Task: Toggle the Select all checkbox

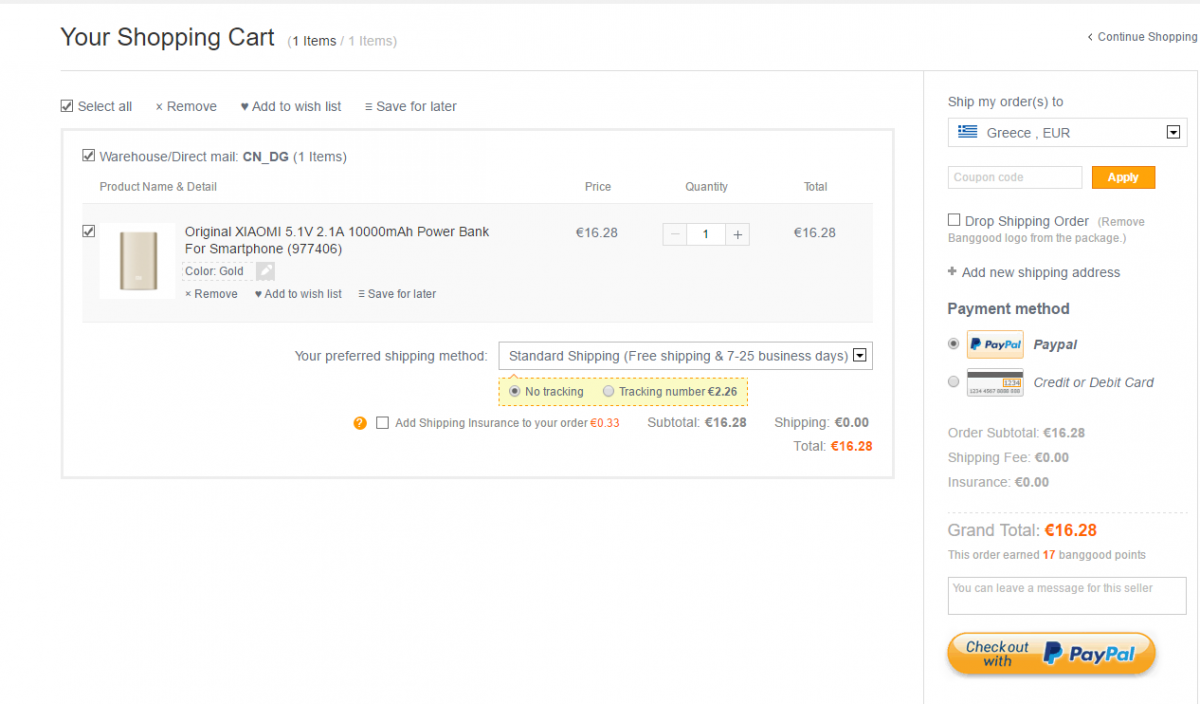Action: coord(67,106)
